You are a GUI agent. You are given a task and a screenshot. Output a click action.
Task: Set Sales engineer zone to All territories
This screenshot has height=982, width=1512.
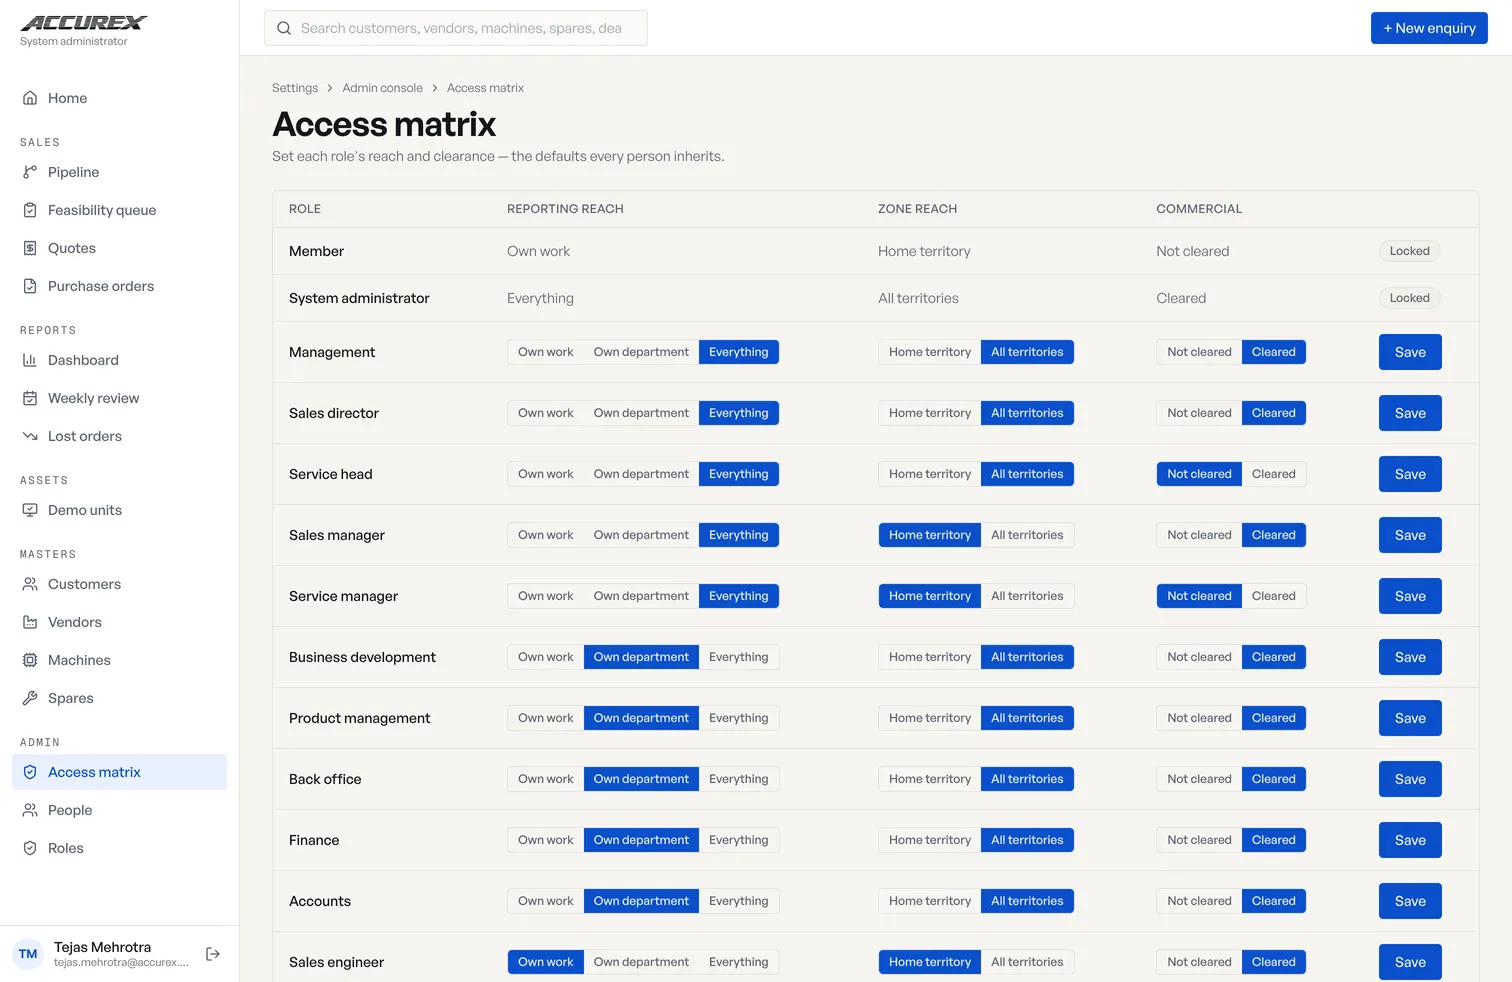(x=1027, y=962)
